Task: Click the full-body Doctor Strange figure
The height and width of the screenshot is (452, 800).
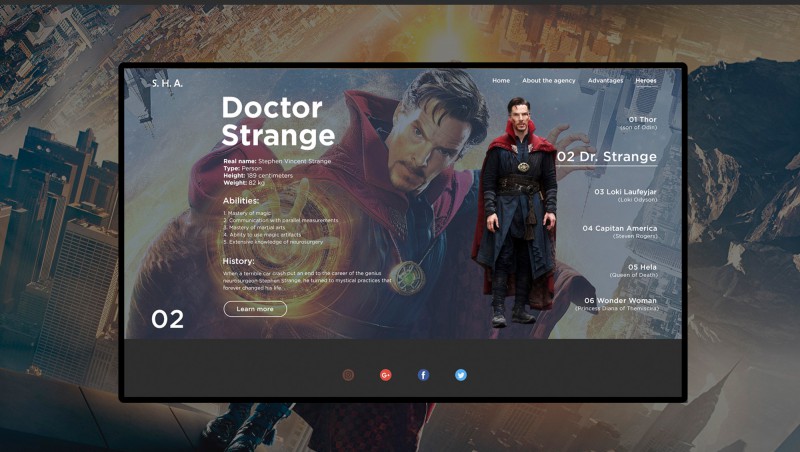Action: coord(515,212)
